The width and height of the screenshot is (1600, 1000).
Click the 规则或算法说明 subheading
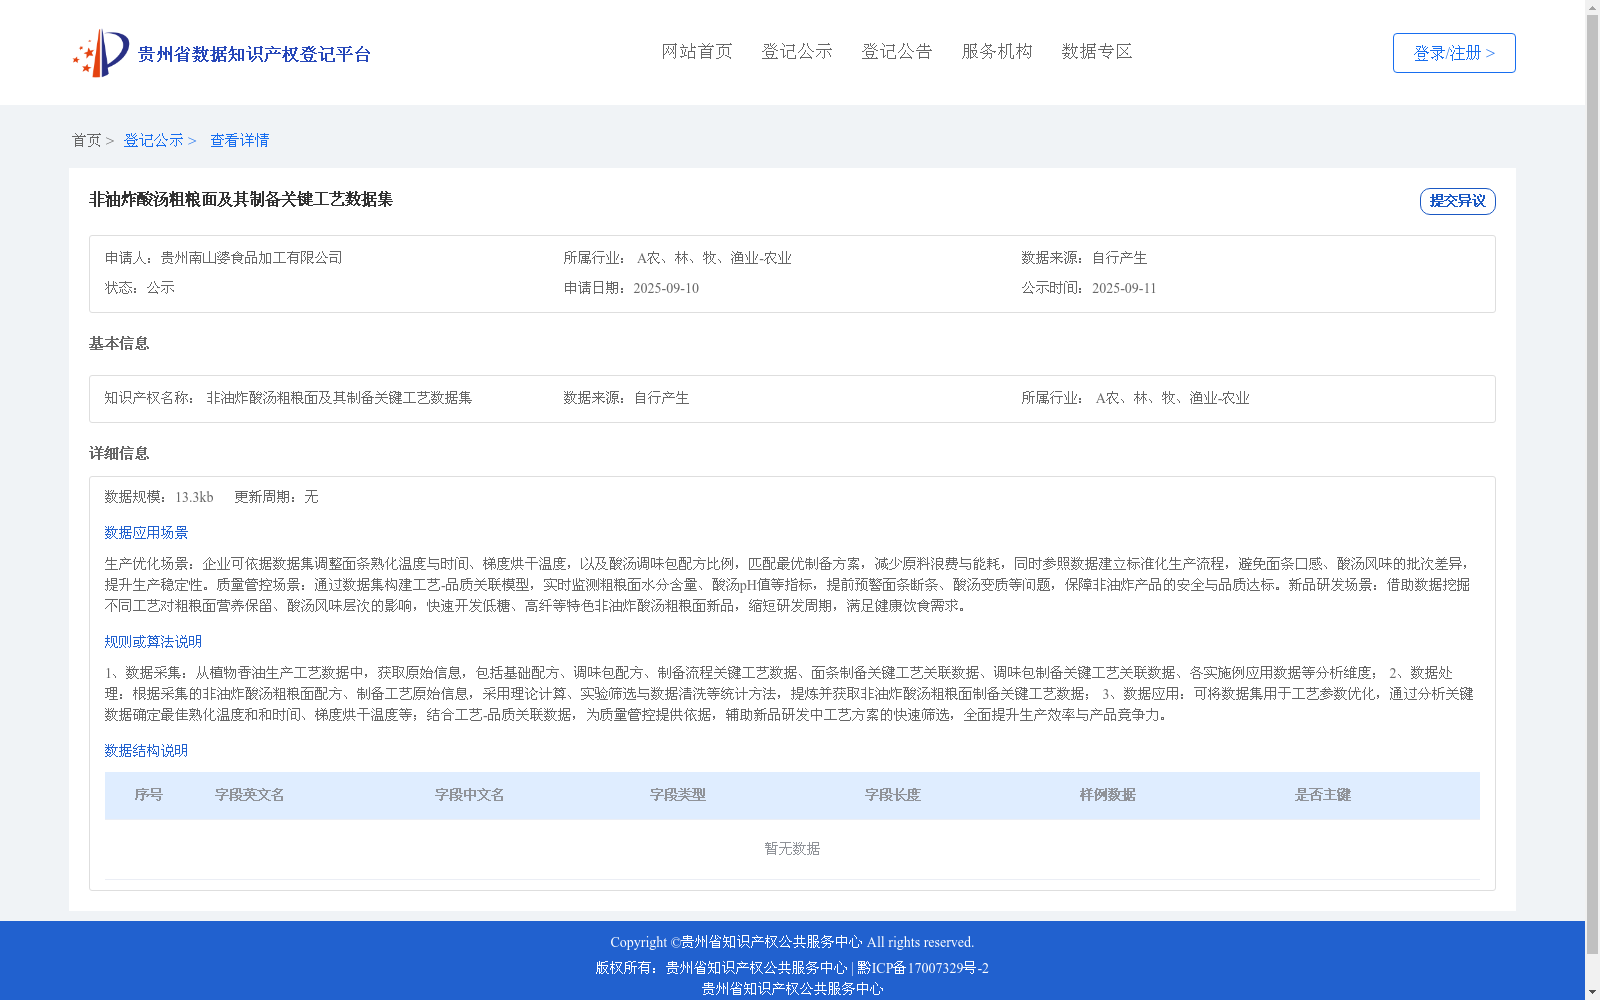point(153,642)
